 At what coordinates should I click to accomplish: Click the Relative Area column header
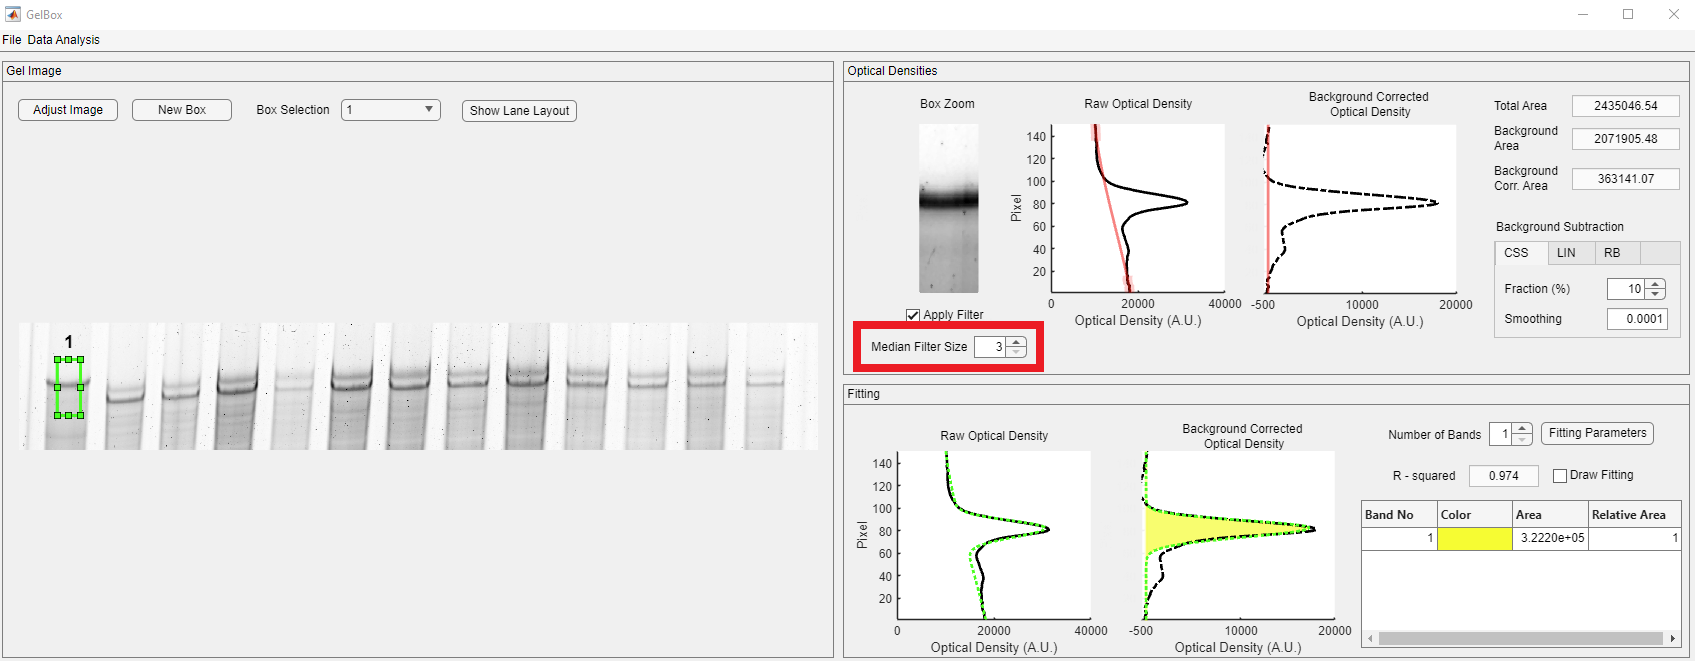(1634, 515)
